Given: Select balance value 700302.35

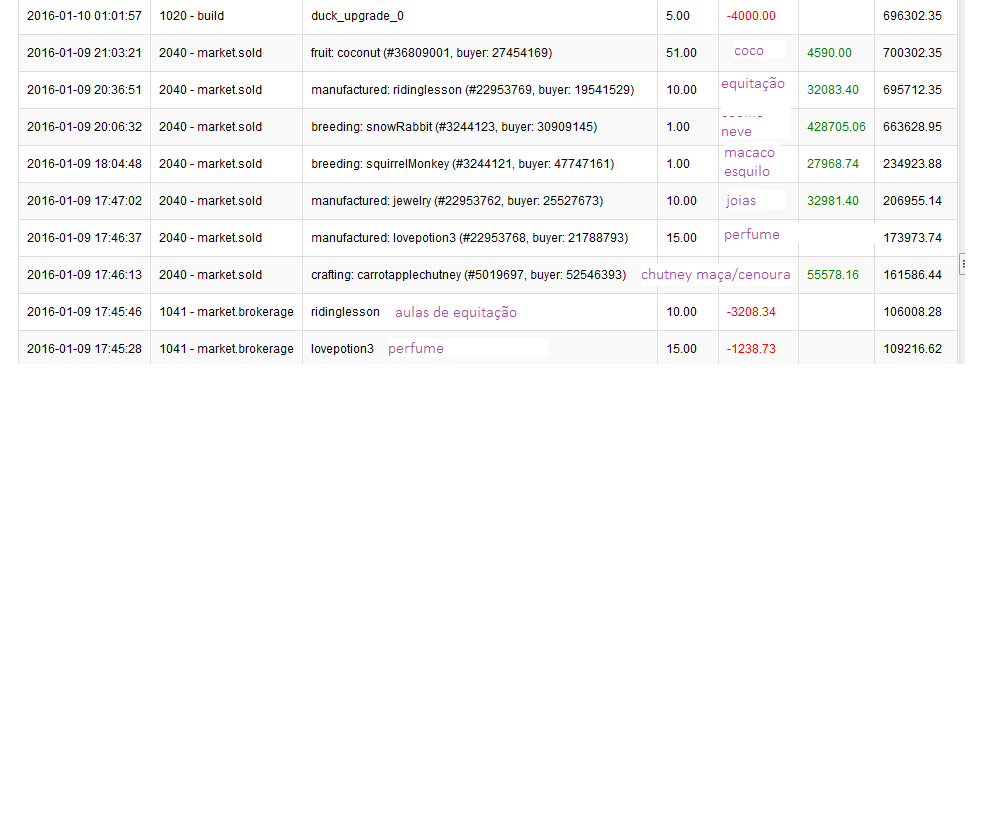Looking at the screenshot, I should (x=912, y=53).
